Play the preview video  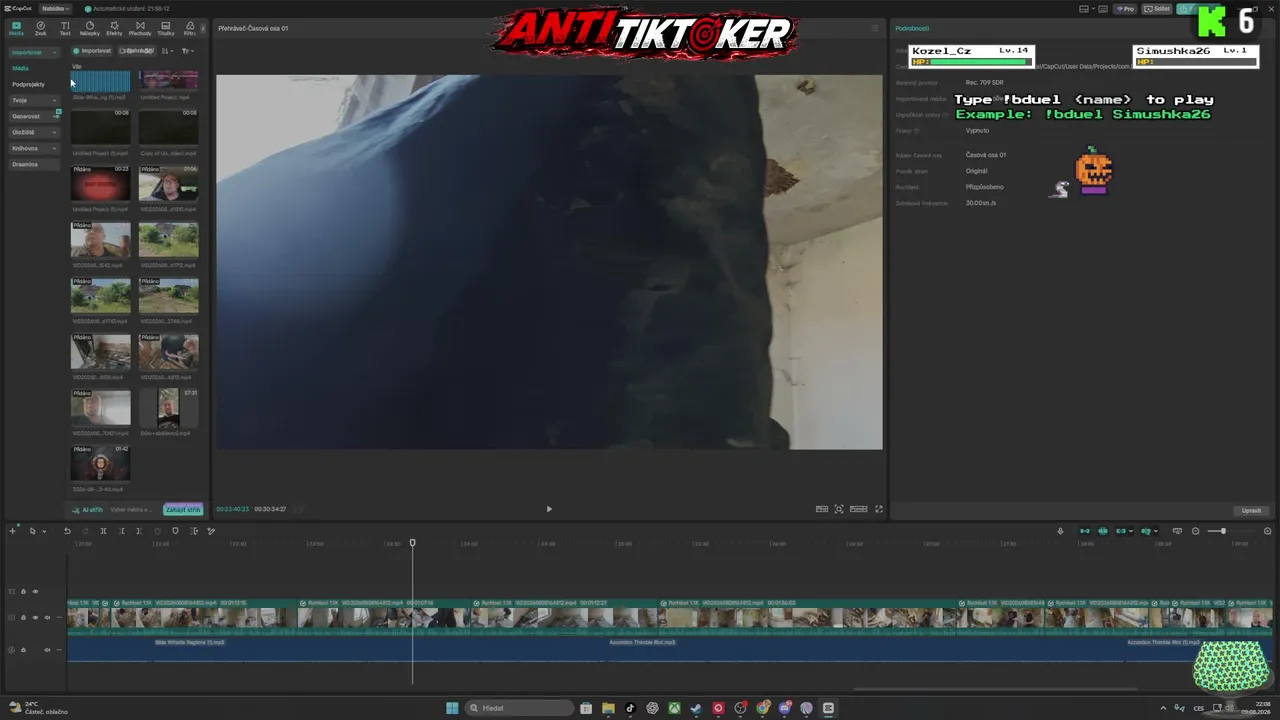pyautogui.click(x=549, y=509)
